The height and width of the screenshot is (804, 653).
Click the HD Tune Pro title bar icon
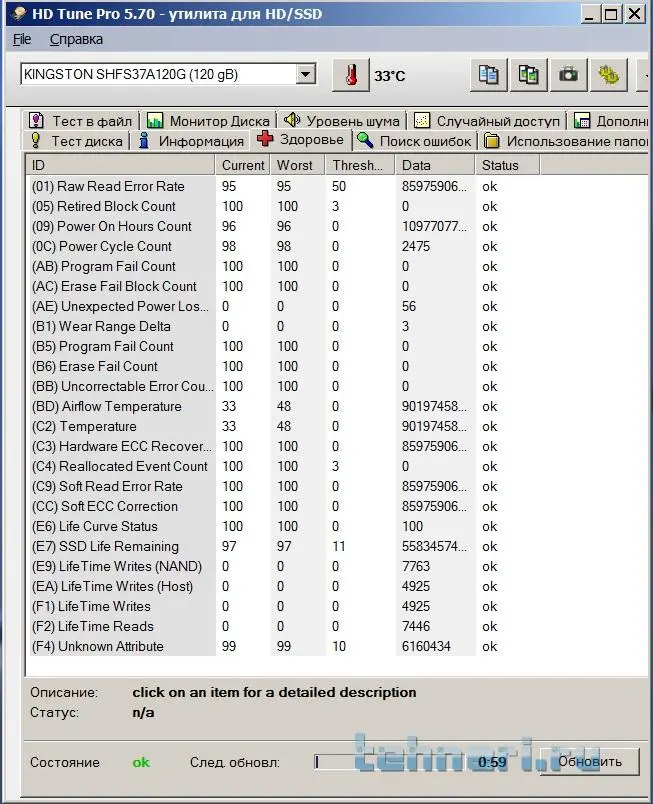pos(19,14)
